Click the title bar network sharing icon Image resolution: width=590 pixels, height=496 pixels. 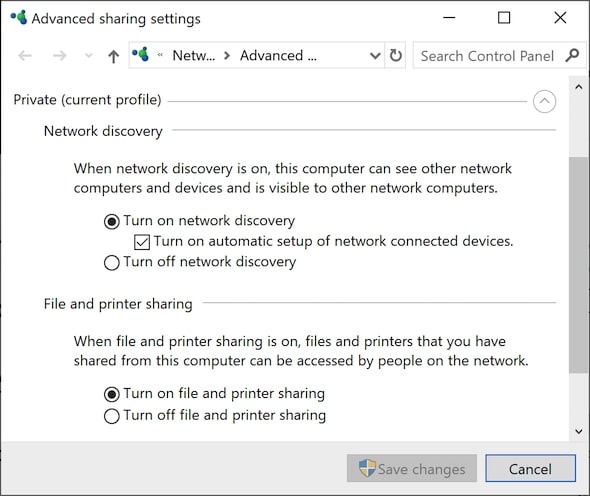[19, 17]
